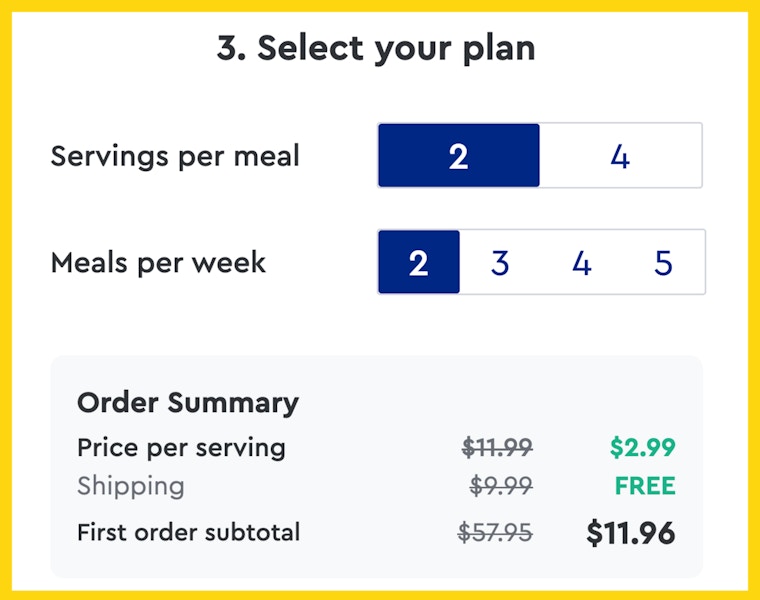Viewport: 760px width, 600px height.
Task: Click the "Order Summary" heading
Action: point(188,402)
